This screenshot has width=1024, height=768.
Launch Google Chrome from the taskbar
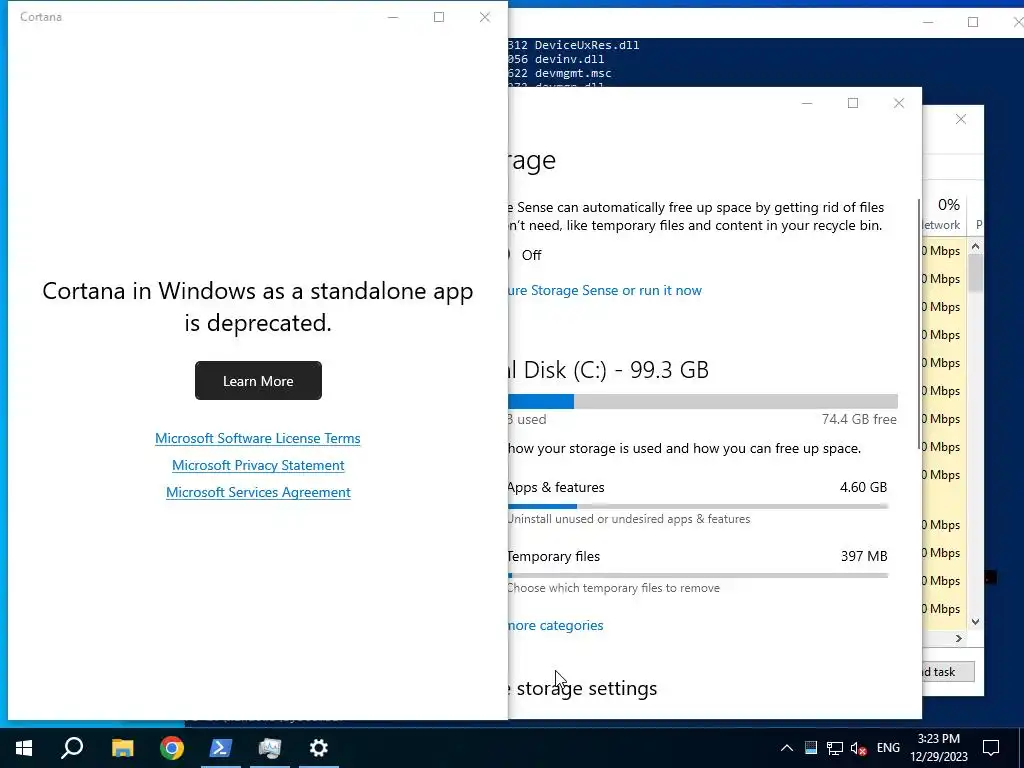click(x=172, y=748)
